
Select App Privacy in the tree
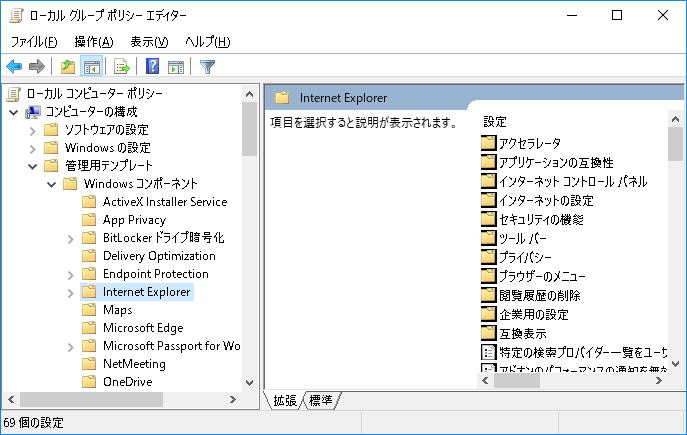point(134,219)
